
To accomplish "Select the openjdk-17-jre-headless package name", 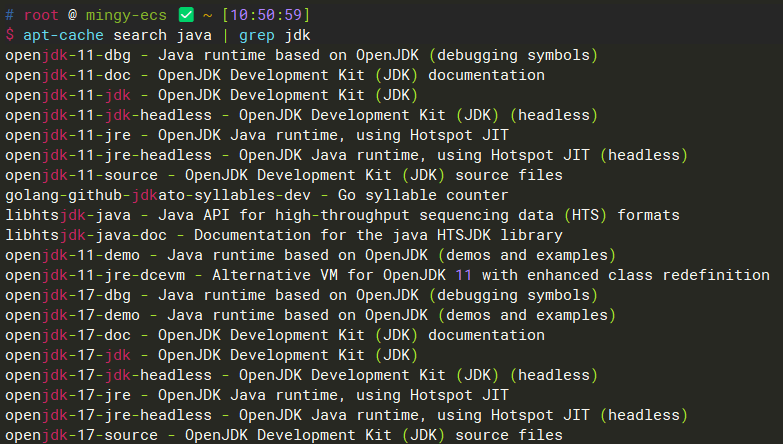I will pos(108,415).
